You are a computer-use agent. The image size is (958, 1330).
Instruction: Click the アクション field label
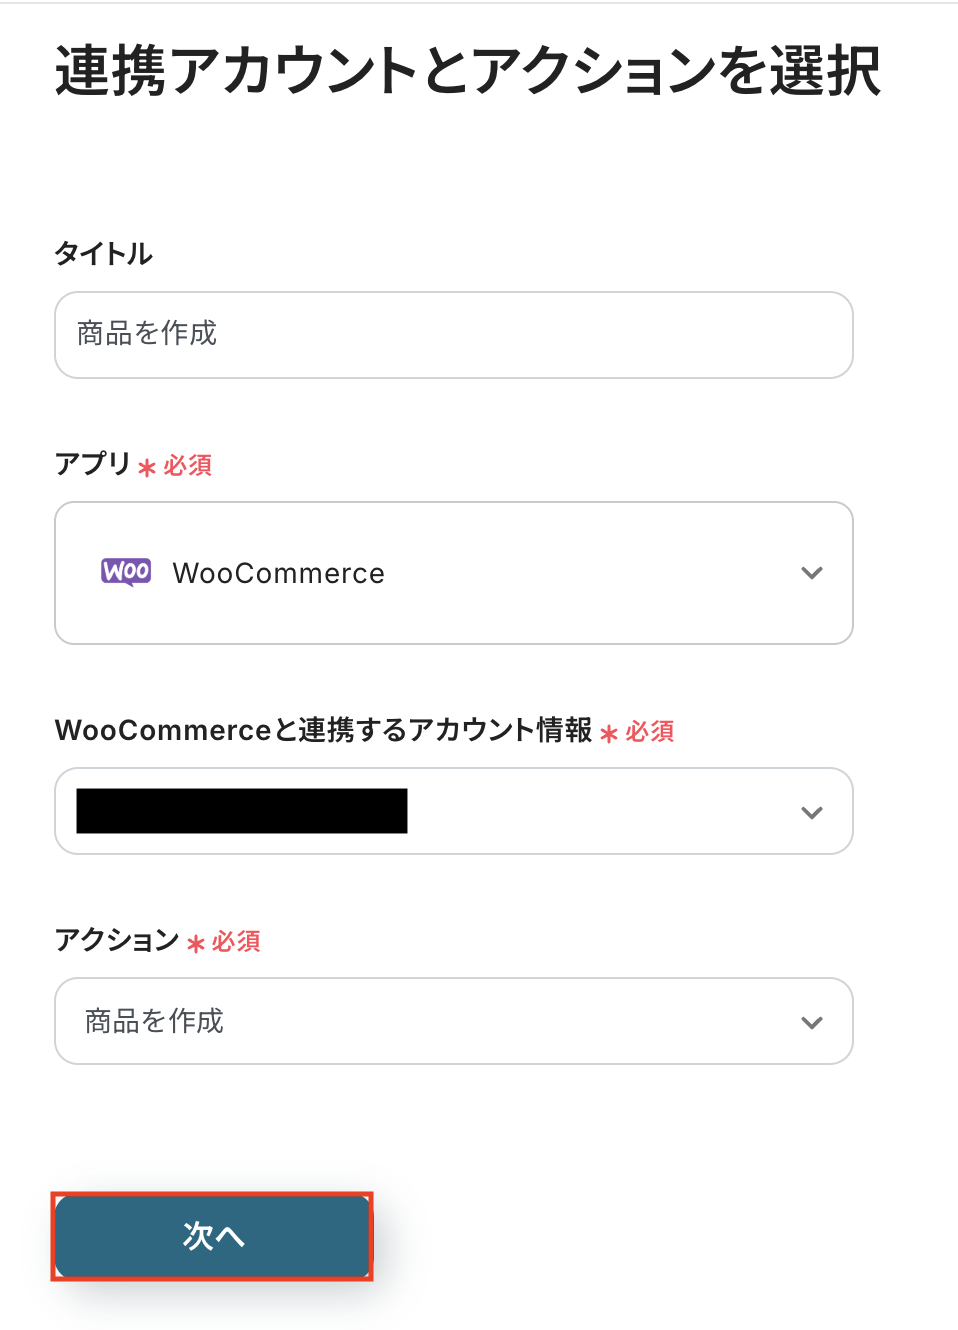tap(117, 940)
